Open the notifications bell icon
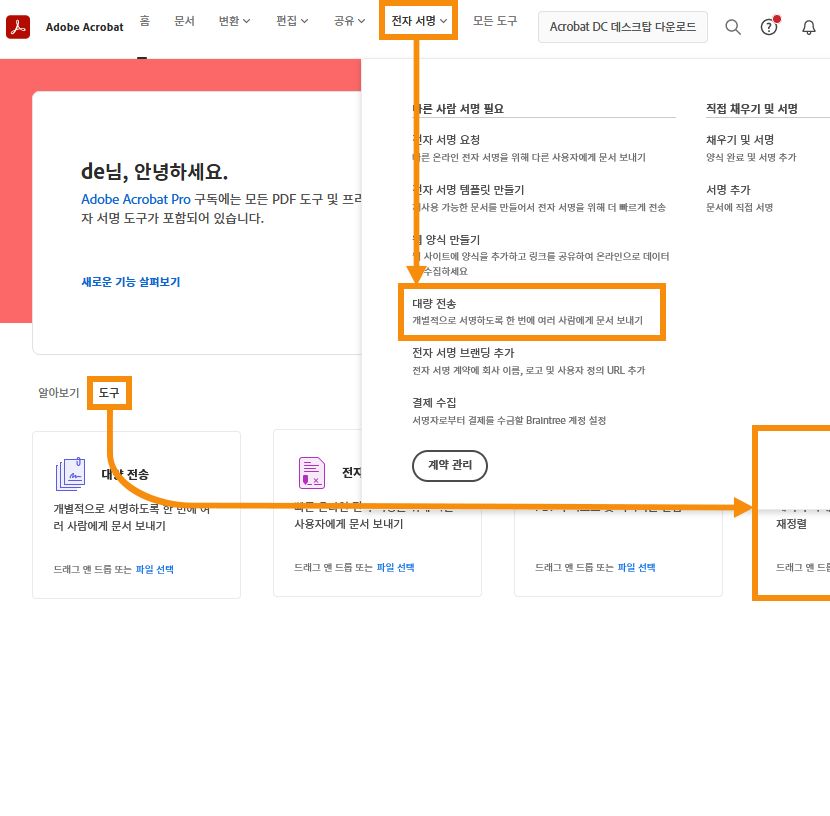This screenshot has height=816, width=830. pos(808,27)
